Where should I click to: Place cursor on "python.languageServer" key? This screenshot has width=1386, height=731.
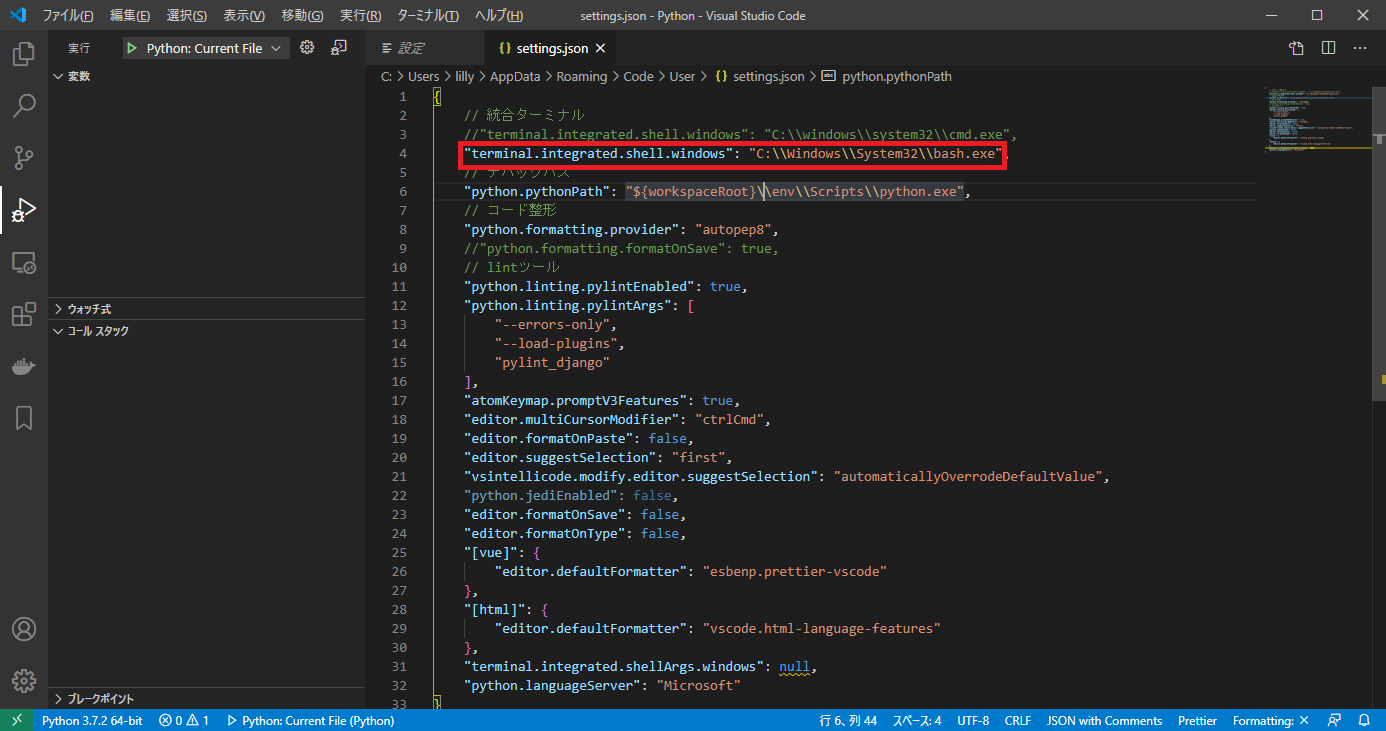[552, 685]
